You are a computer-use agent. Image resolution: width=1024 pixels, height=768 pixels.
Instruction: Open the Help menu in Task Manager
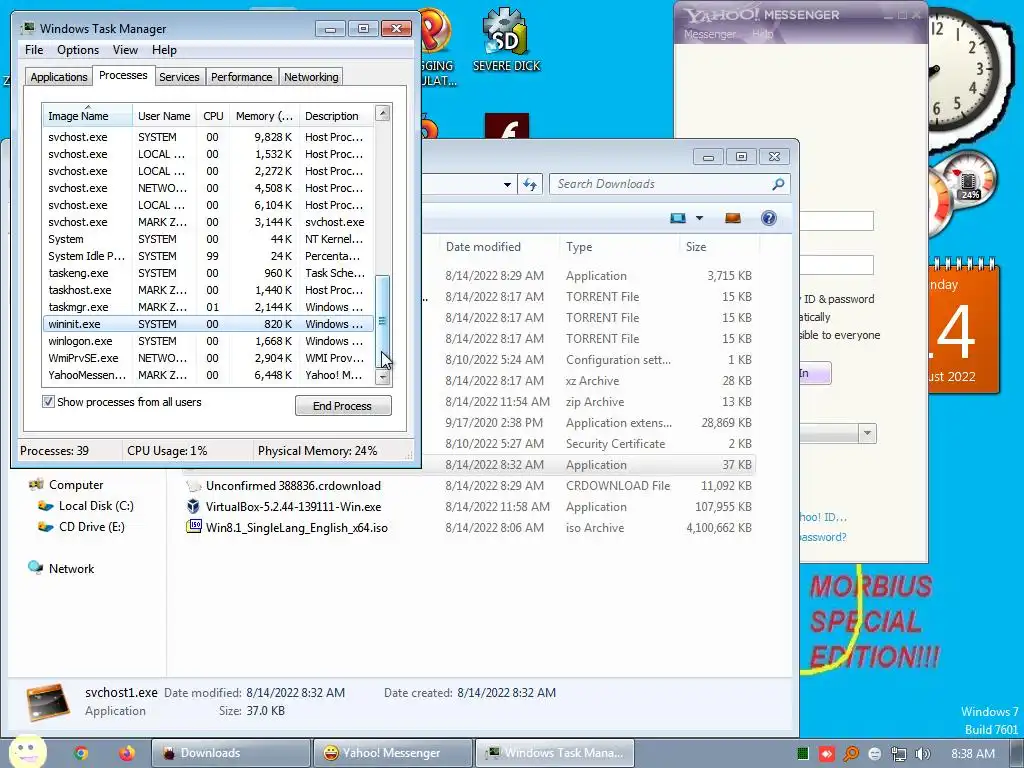pyautogui.click(x=164, y=50)
